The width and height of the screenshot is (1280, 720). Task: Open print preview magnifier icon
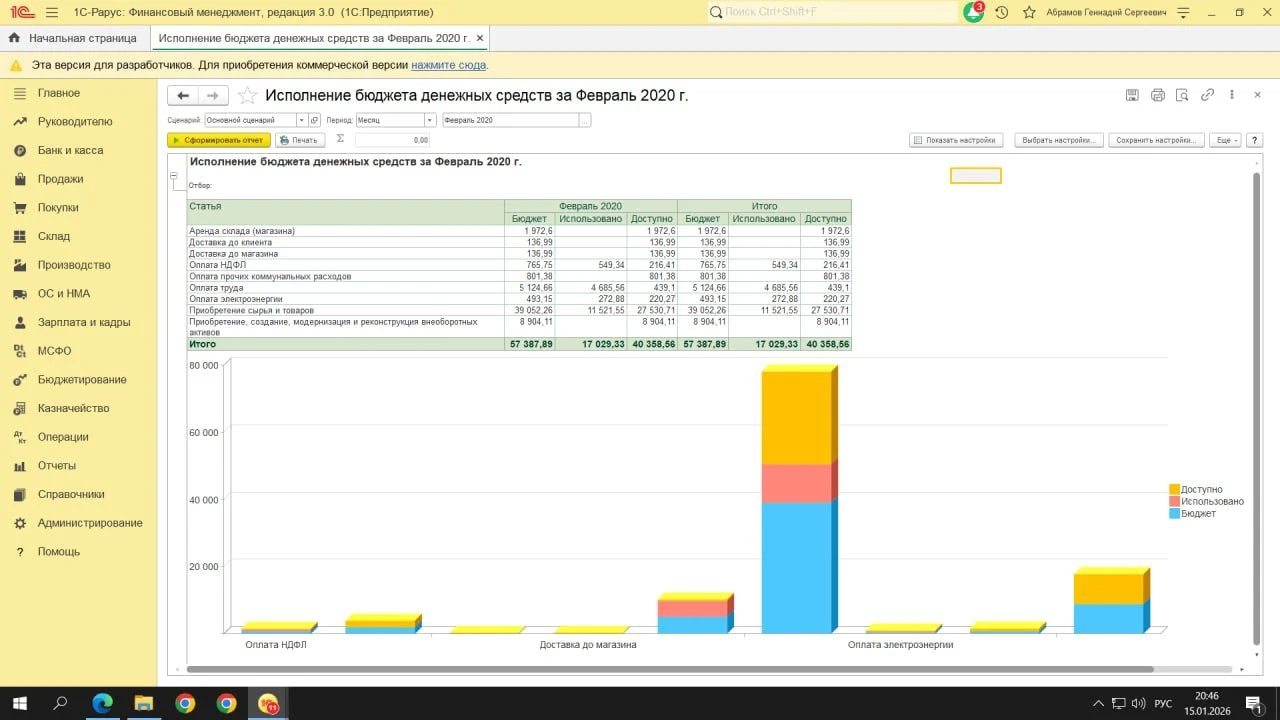1182,95
